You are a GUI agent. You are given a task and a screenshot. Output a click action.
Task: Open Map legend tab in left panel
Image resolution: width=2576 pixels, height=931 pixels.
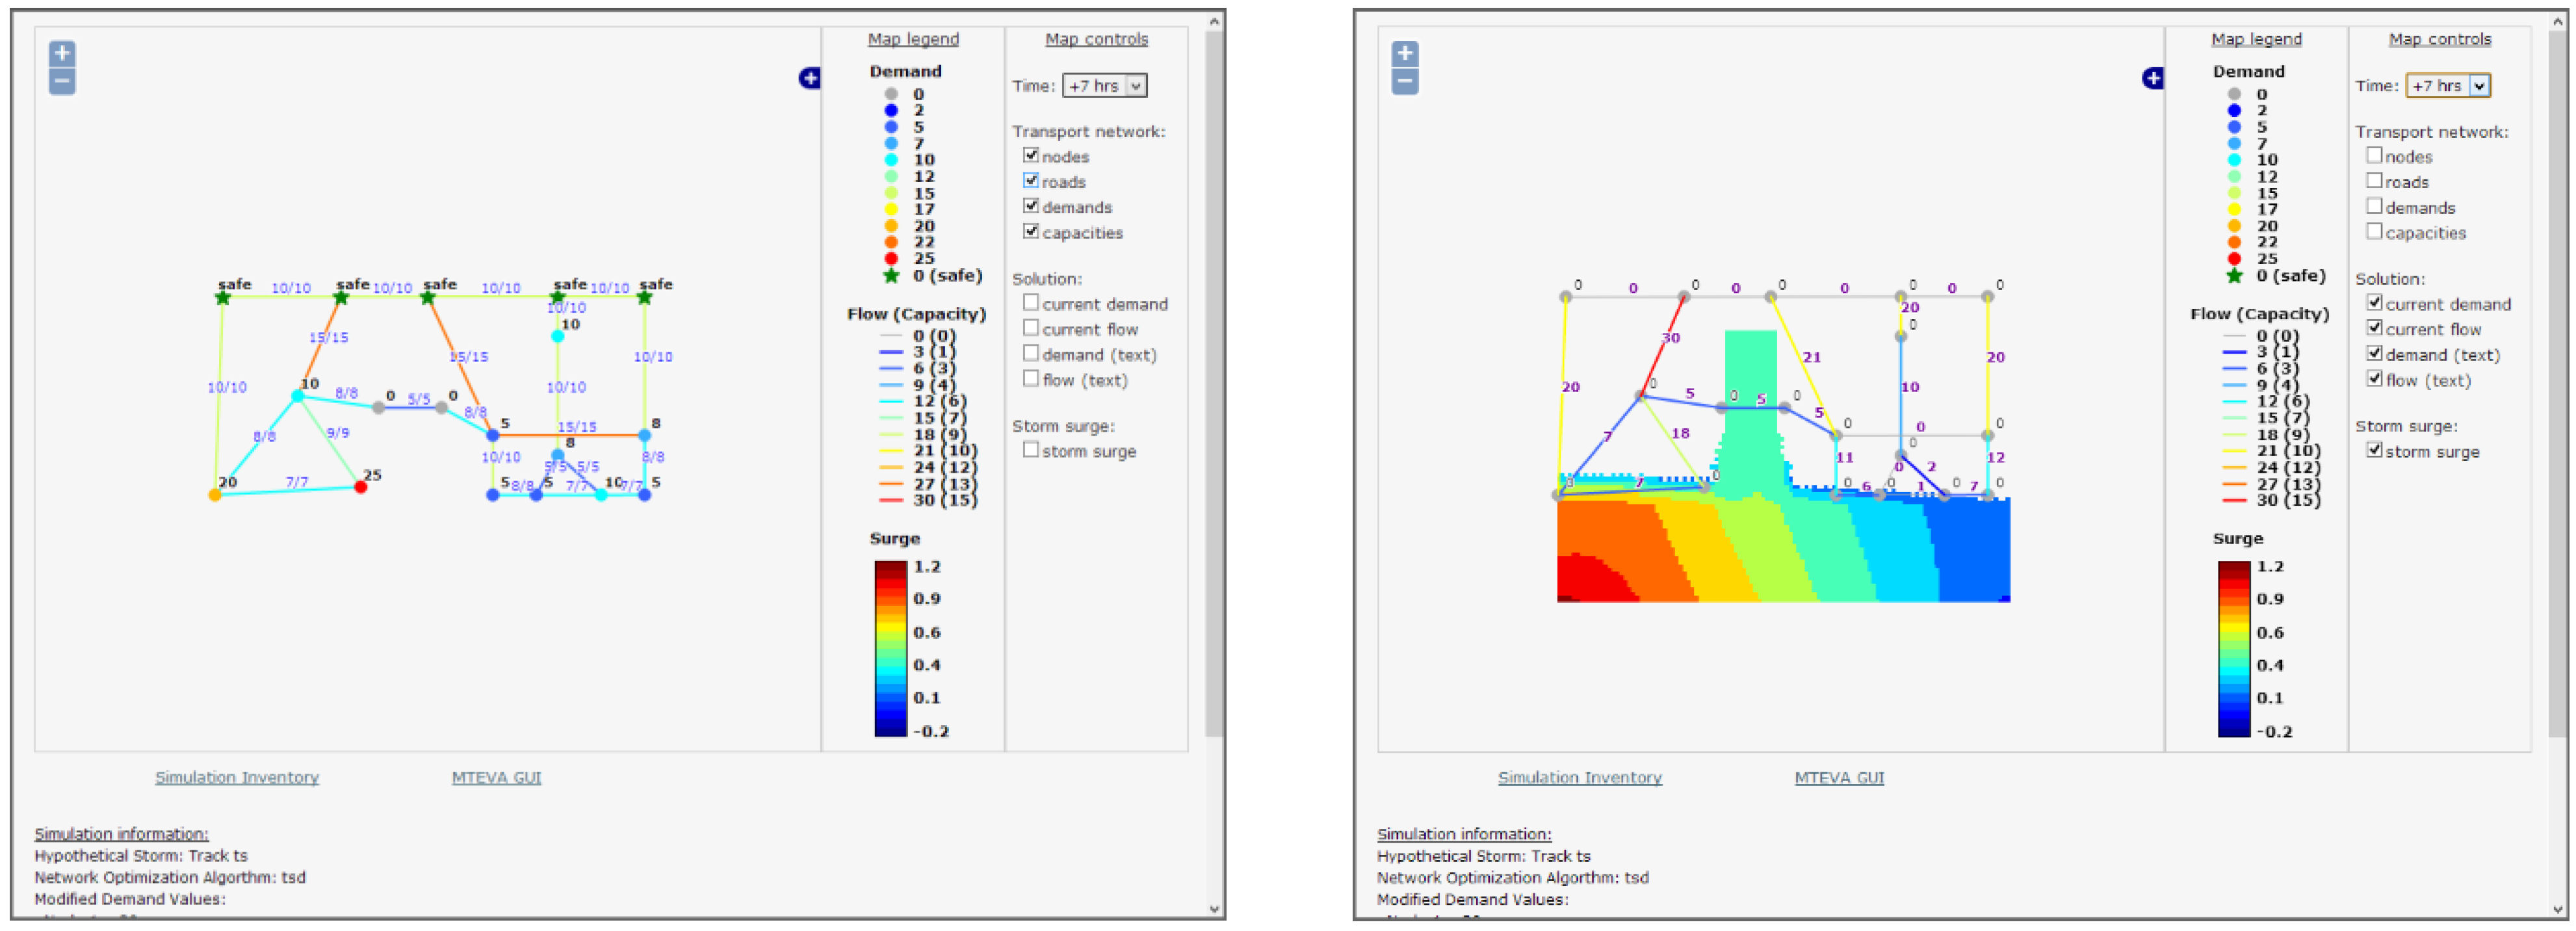click(913, 39)
